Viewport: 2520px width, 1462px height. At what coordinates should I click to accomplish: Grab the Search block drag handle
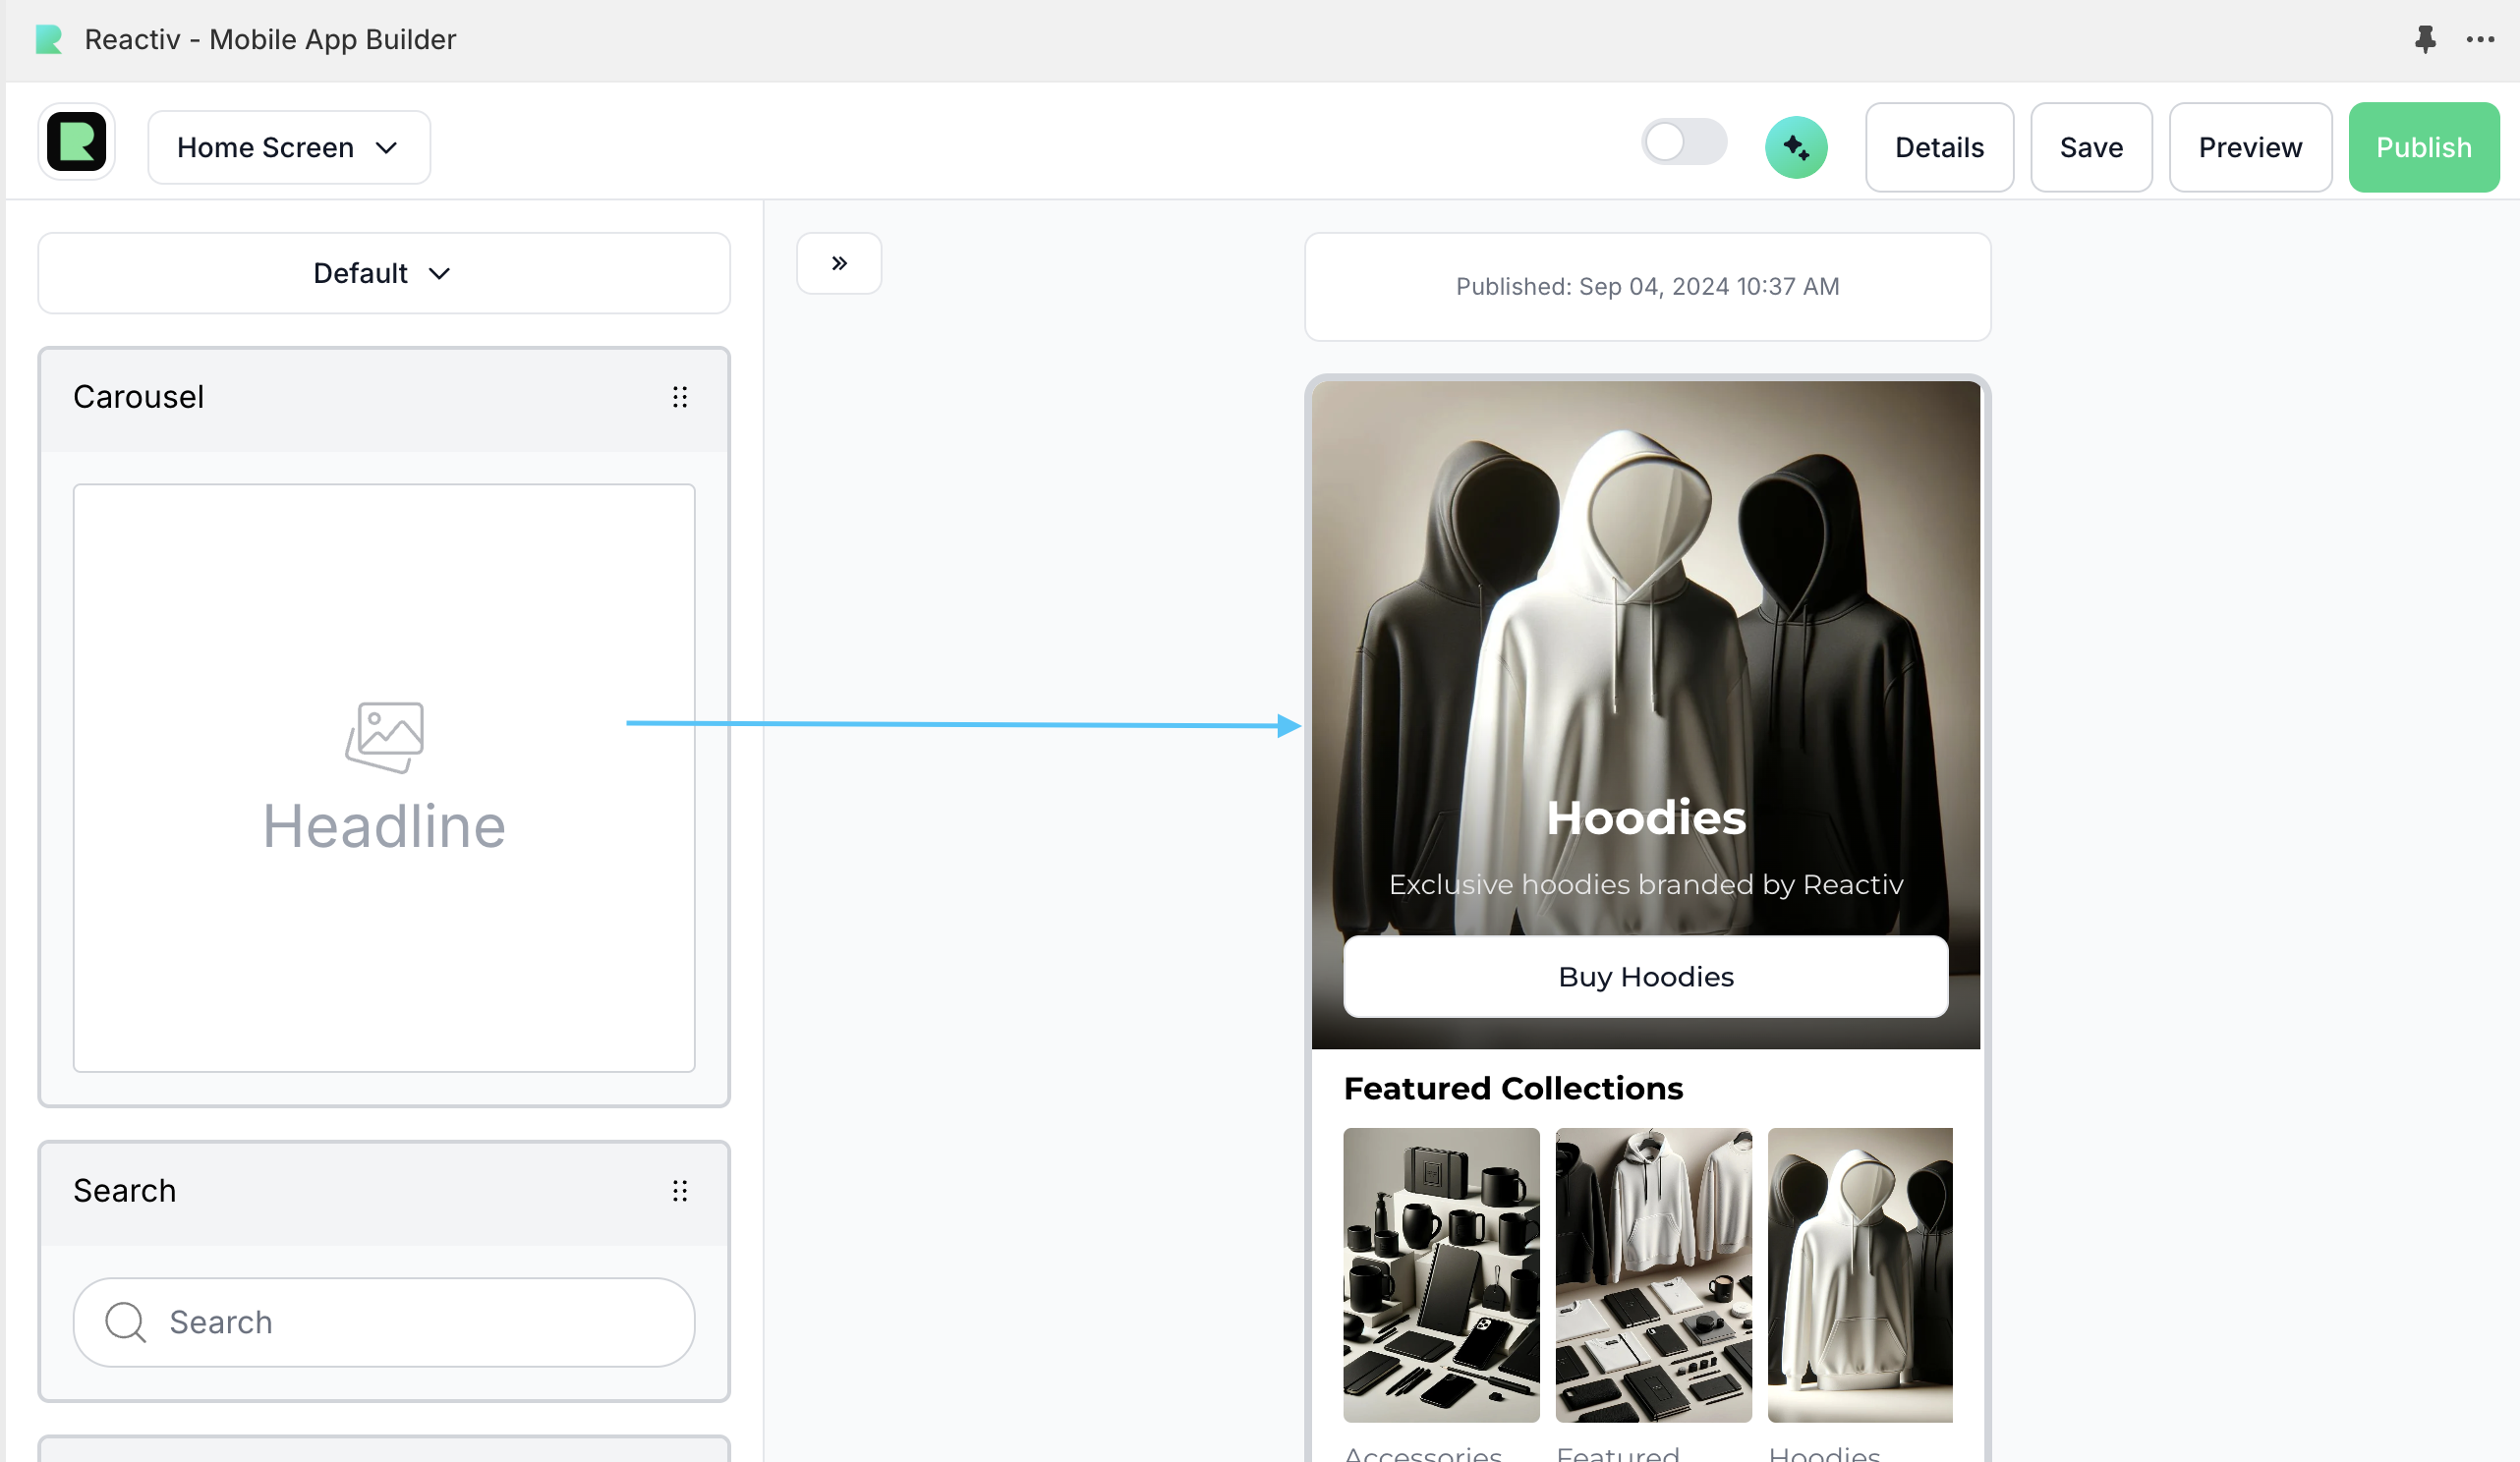679,1191
